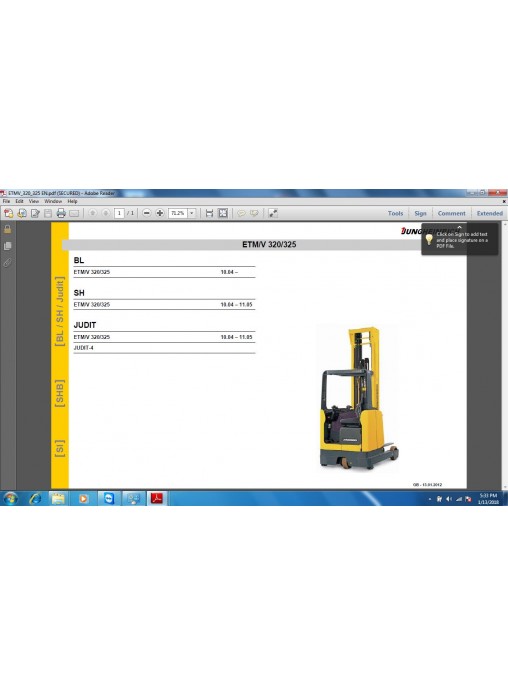Click the security lock icon in left panel
Screen dimensions: 508x696
[8, 229]
